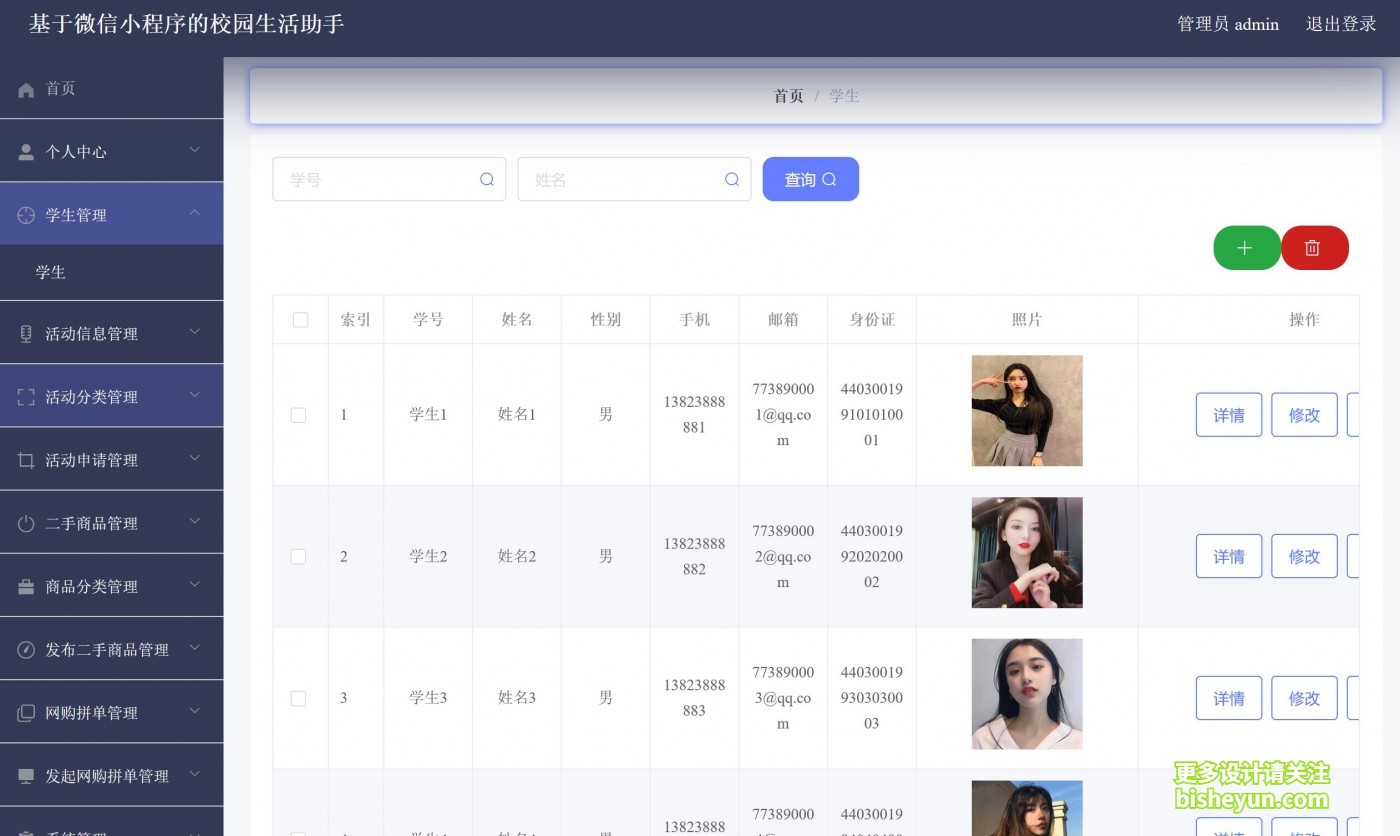
Task: Click 修改 for 学生2
Action: click(1304, 557)
